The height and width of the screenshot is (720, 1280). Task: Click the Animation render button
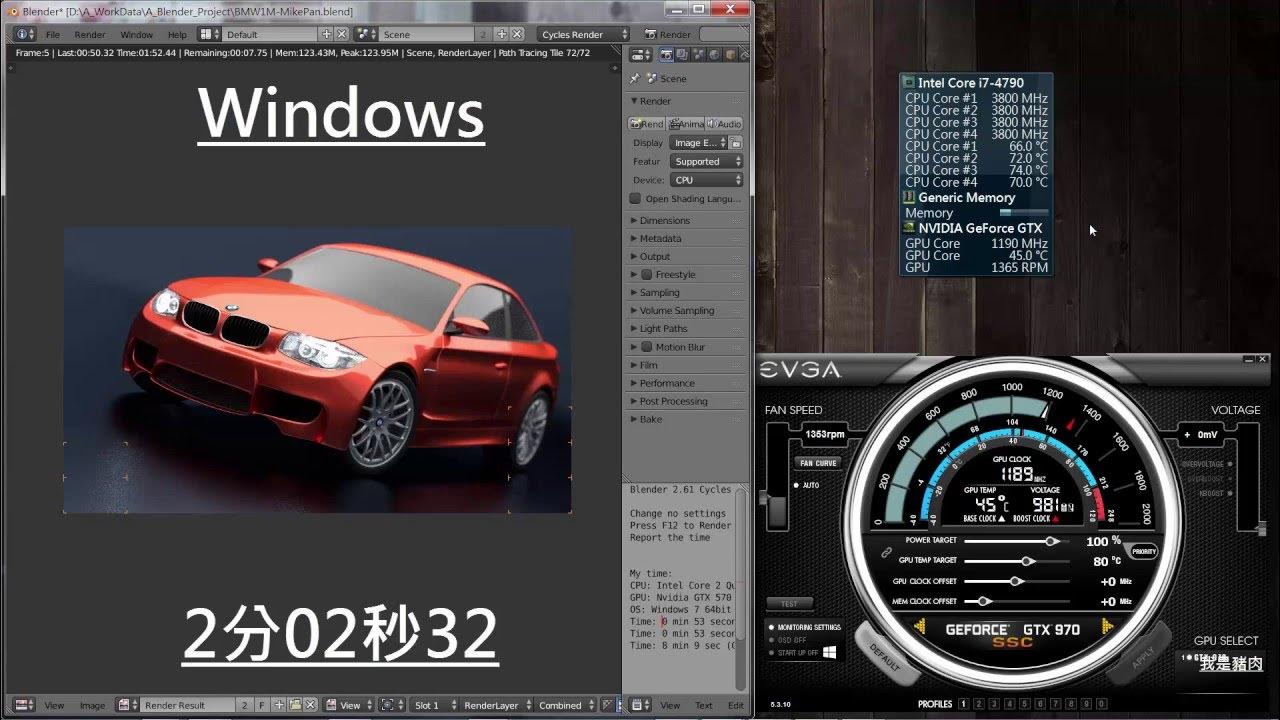(685, 124)
